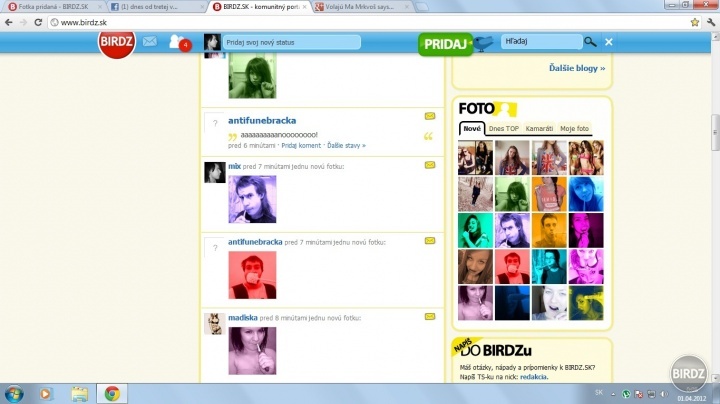
Task: Open File Explorer from taskbar
Action: click(x=79, y=394)
